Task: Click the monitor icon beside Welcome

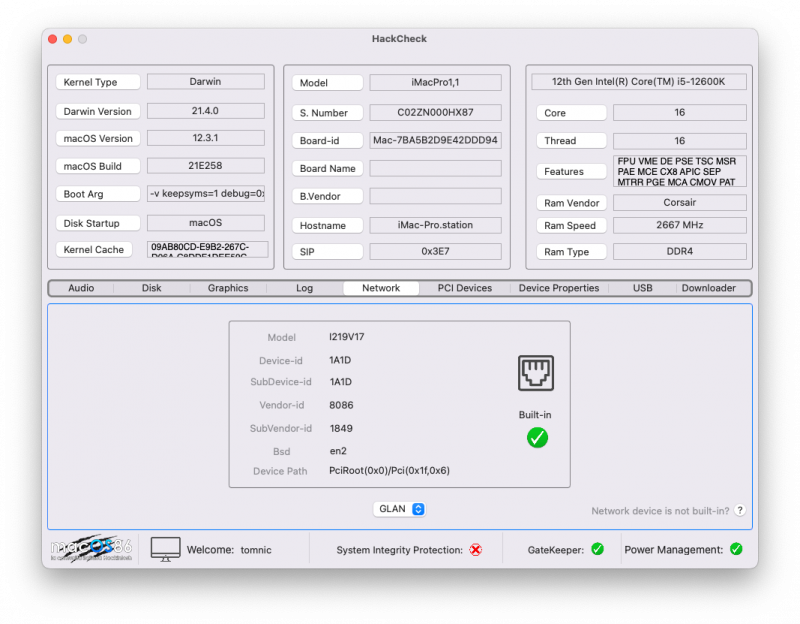Action: 165,550
